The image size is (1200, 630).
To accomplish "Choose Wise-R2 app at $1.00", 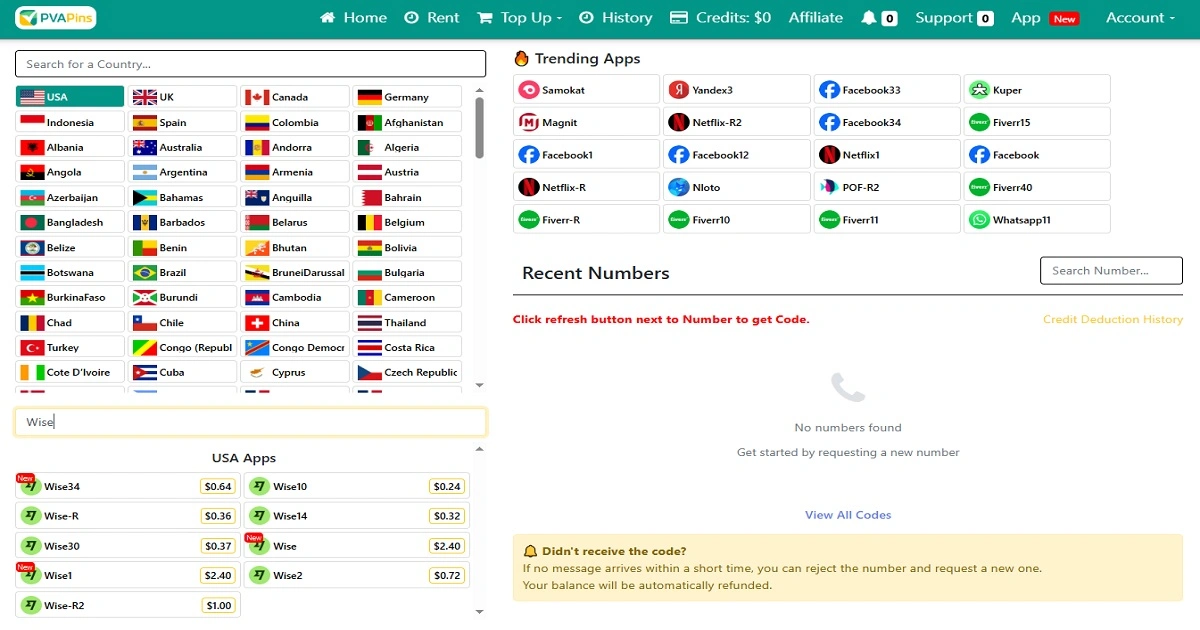I will click(x=128, y=605).
